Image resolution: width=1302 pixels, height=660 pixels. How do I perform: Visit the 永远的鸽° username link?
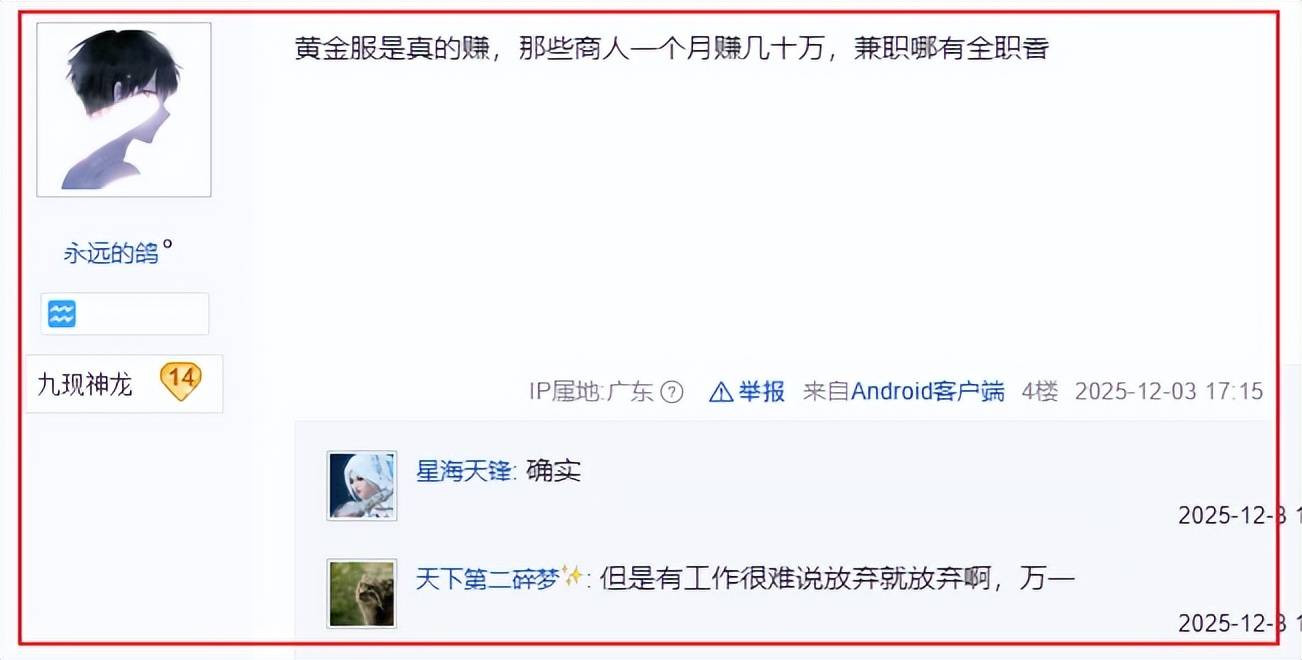point(119,253)
